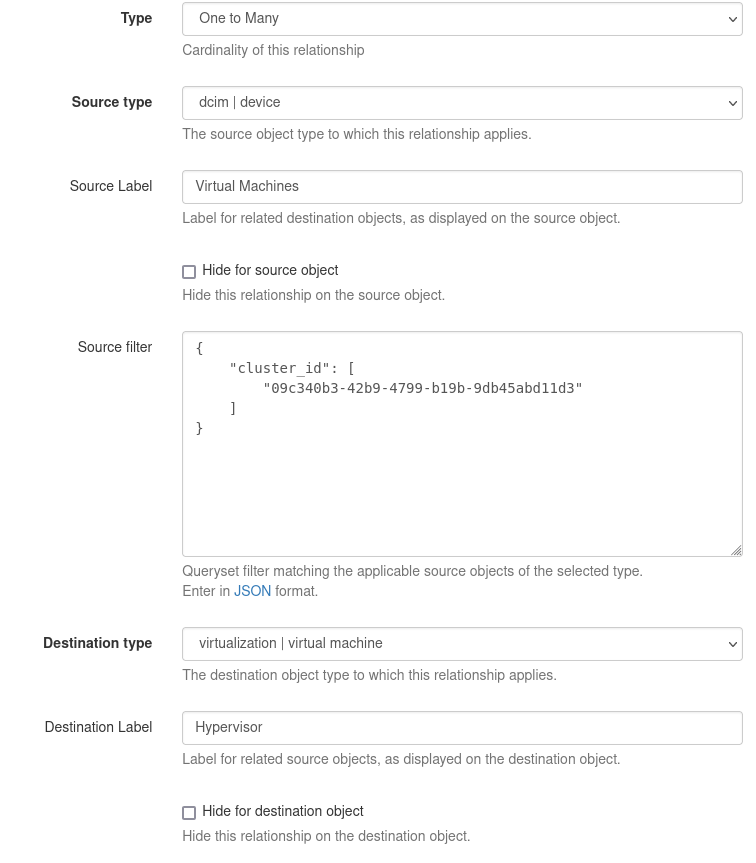Click the Destination Label field containing "Hypervisor"

point(460,727)
